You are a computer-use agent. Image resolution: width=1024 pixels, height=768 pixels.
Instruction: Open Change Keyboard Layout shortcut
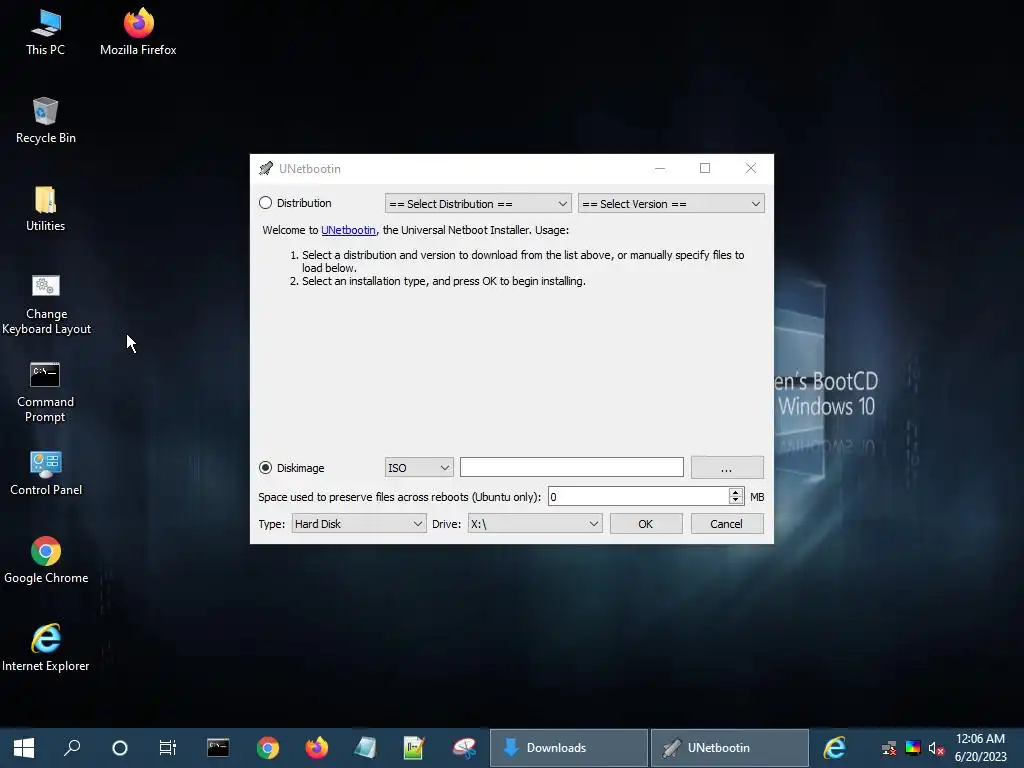(x=46, y=304)
